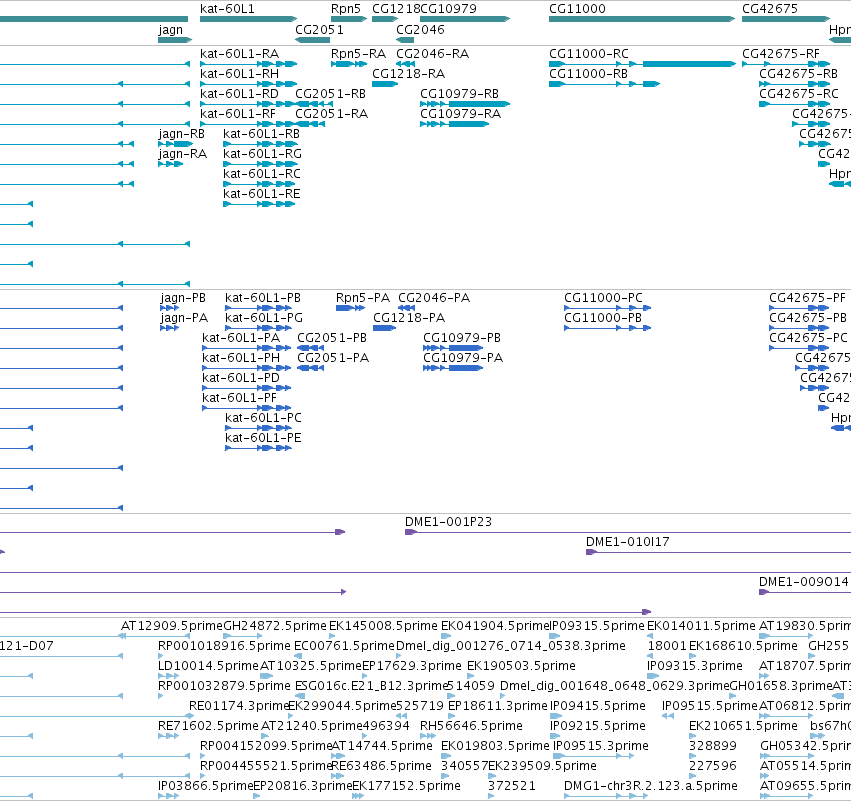Click the kat-60L1 gene label
This screenshot has width=851, height=801.
point(227,9)
